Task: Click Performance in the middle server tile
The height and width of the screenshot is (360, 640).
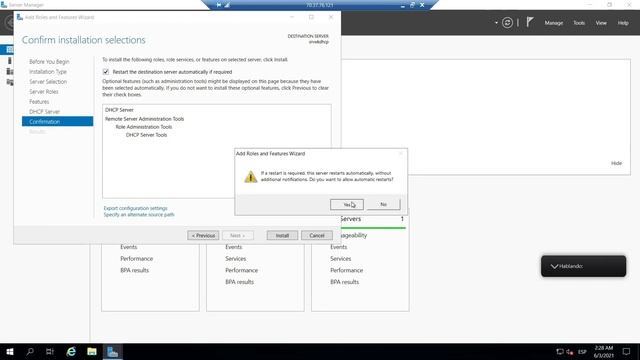Action: 241,270
